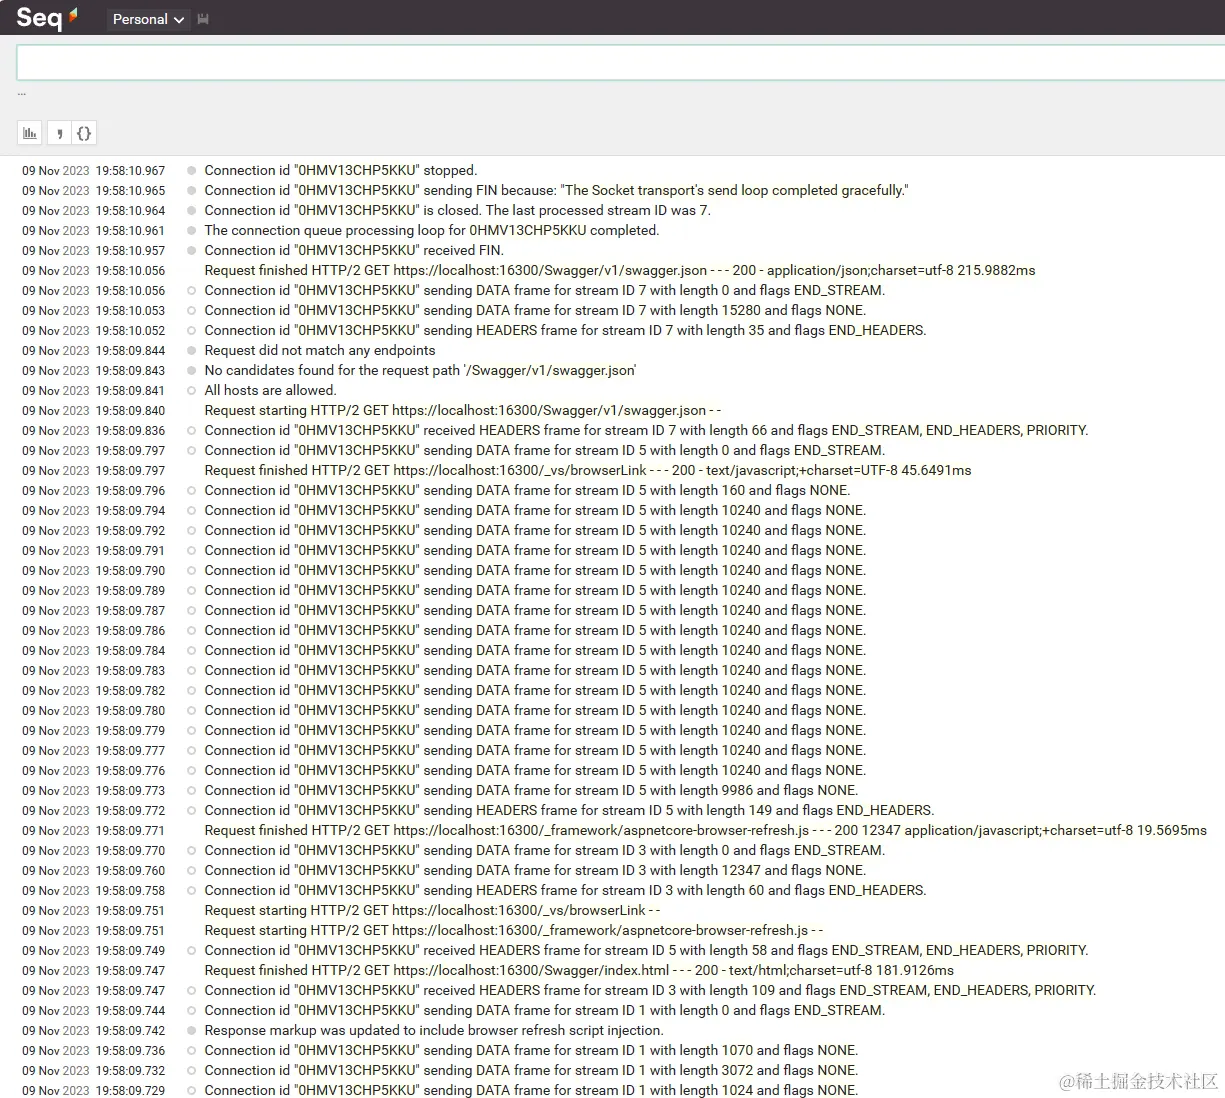Image resolution: width=1225 pixels, height=1098 pixels.
Task: Click level dot of 'connection queue processing loop' event
Action: pyautogui.click(x=191, y=231)
